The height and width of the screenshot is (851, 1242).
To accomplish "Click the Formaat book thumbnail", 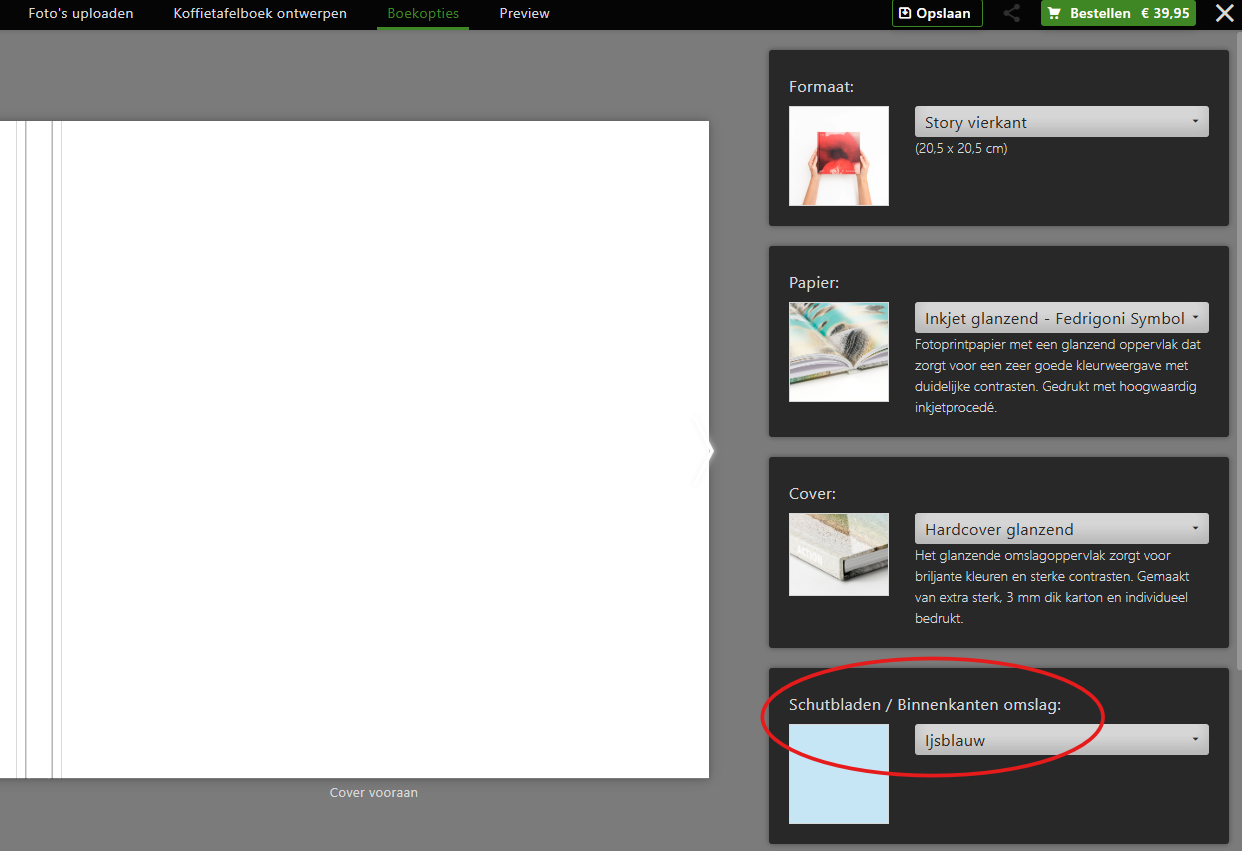I will 838,156.
